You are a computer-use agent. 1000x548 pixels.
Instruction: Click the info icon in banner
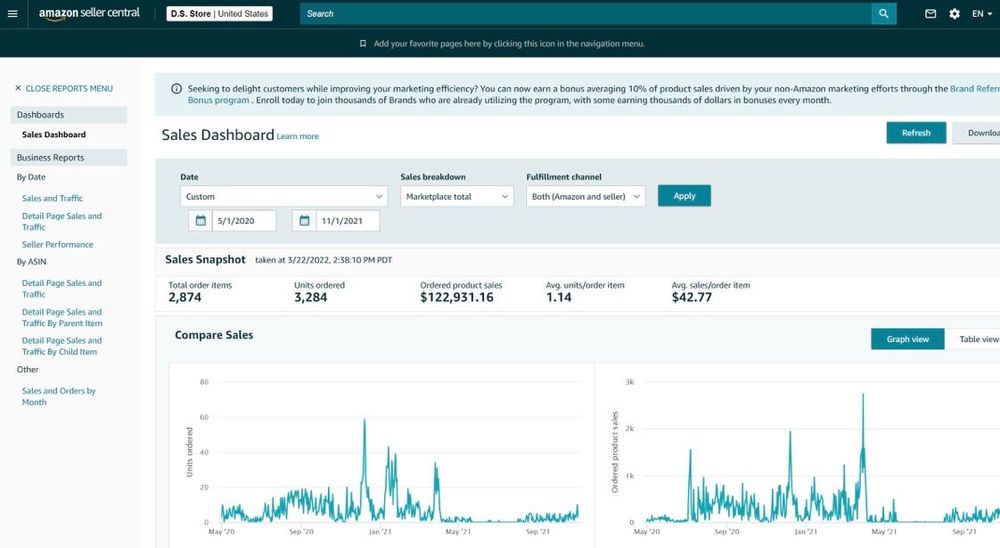176,89
